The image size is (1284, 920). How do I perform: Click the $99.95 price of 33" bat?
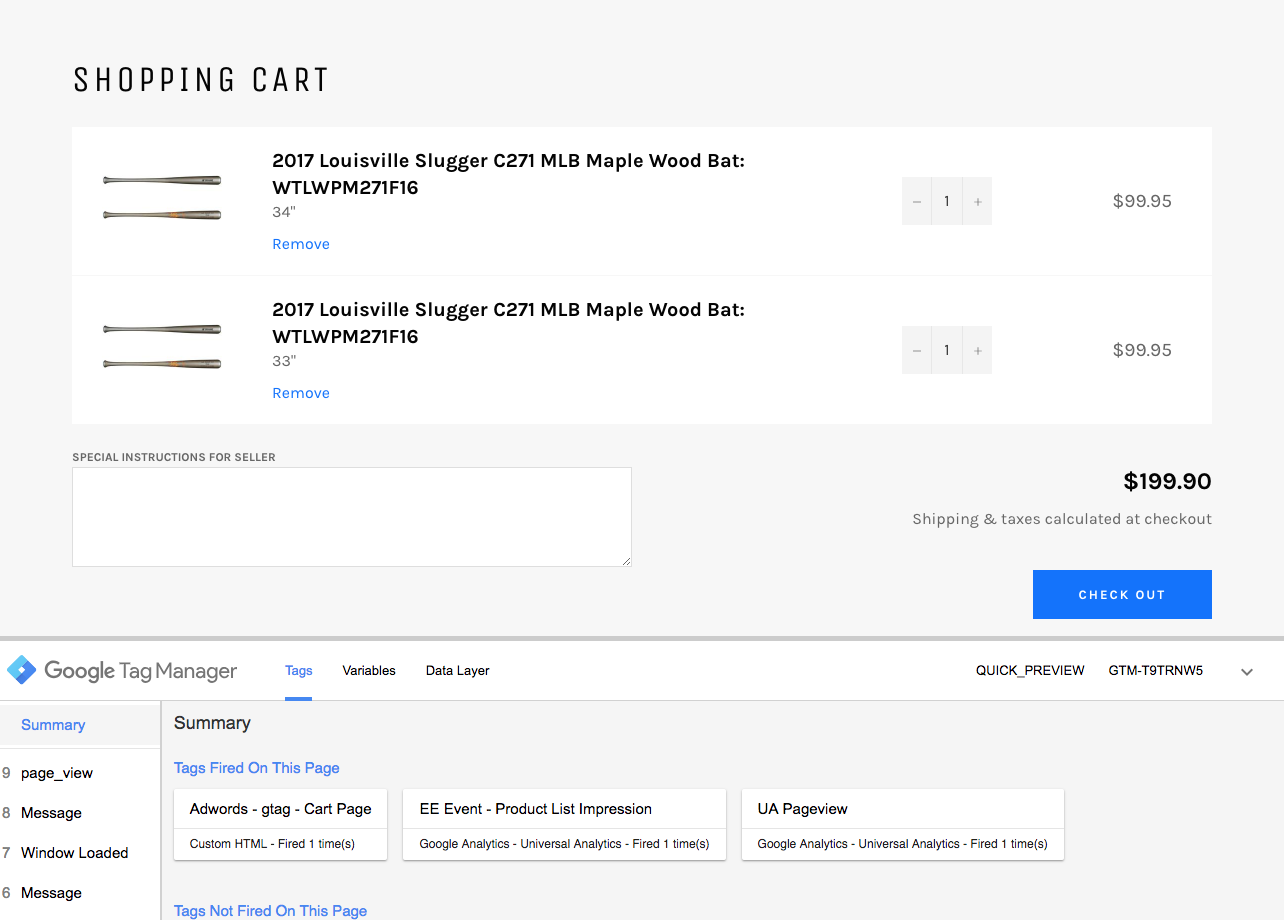coord(1142,350)
